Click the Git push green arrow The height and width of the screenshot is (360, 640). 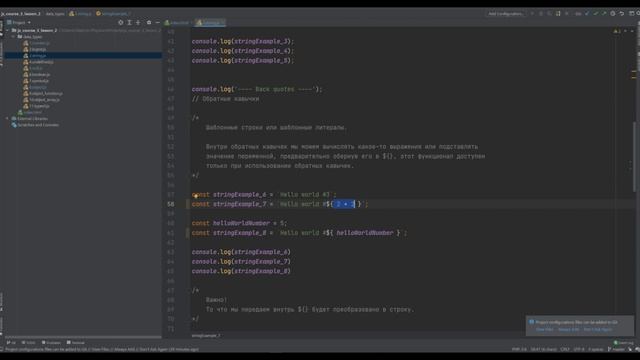coord(604,13)
